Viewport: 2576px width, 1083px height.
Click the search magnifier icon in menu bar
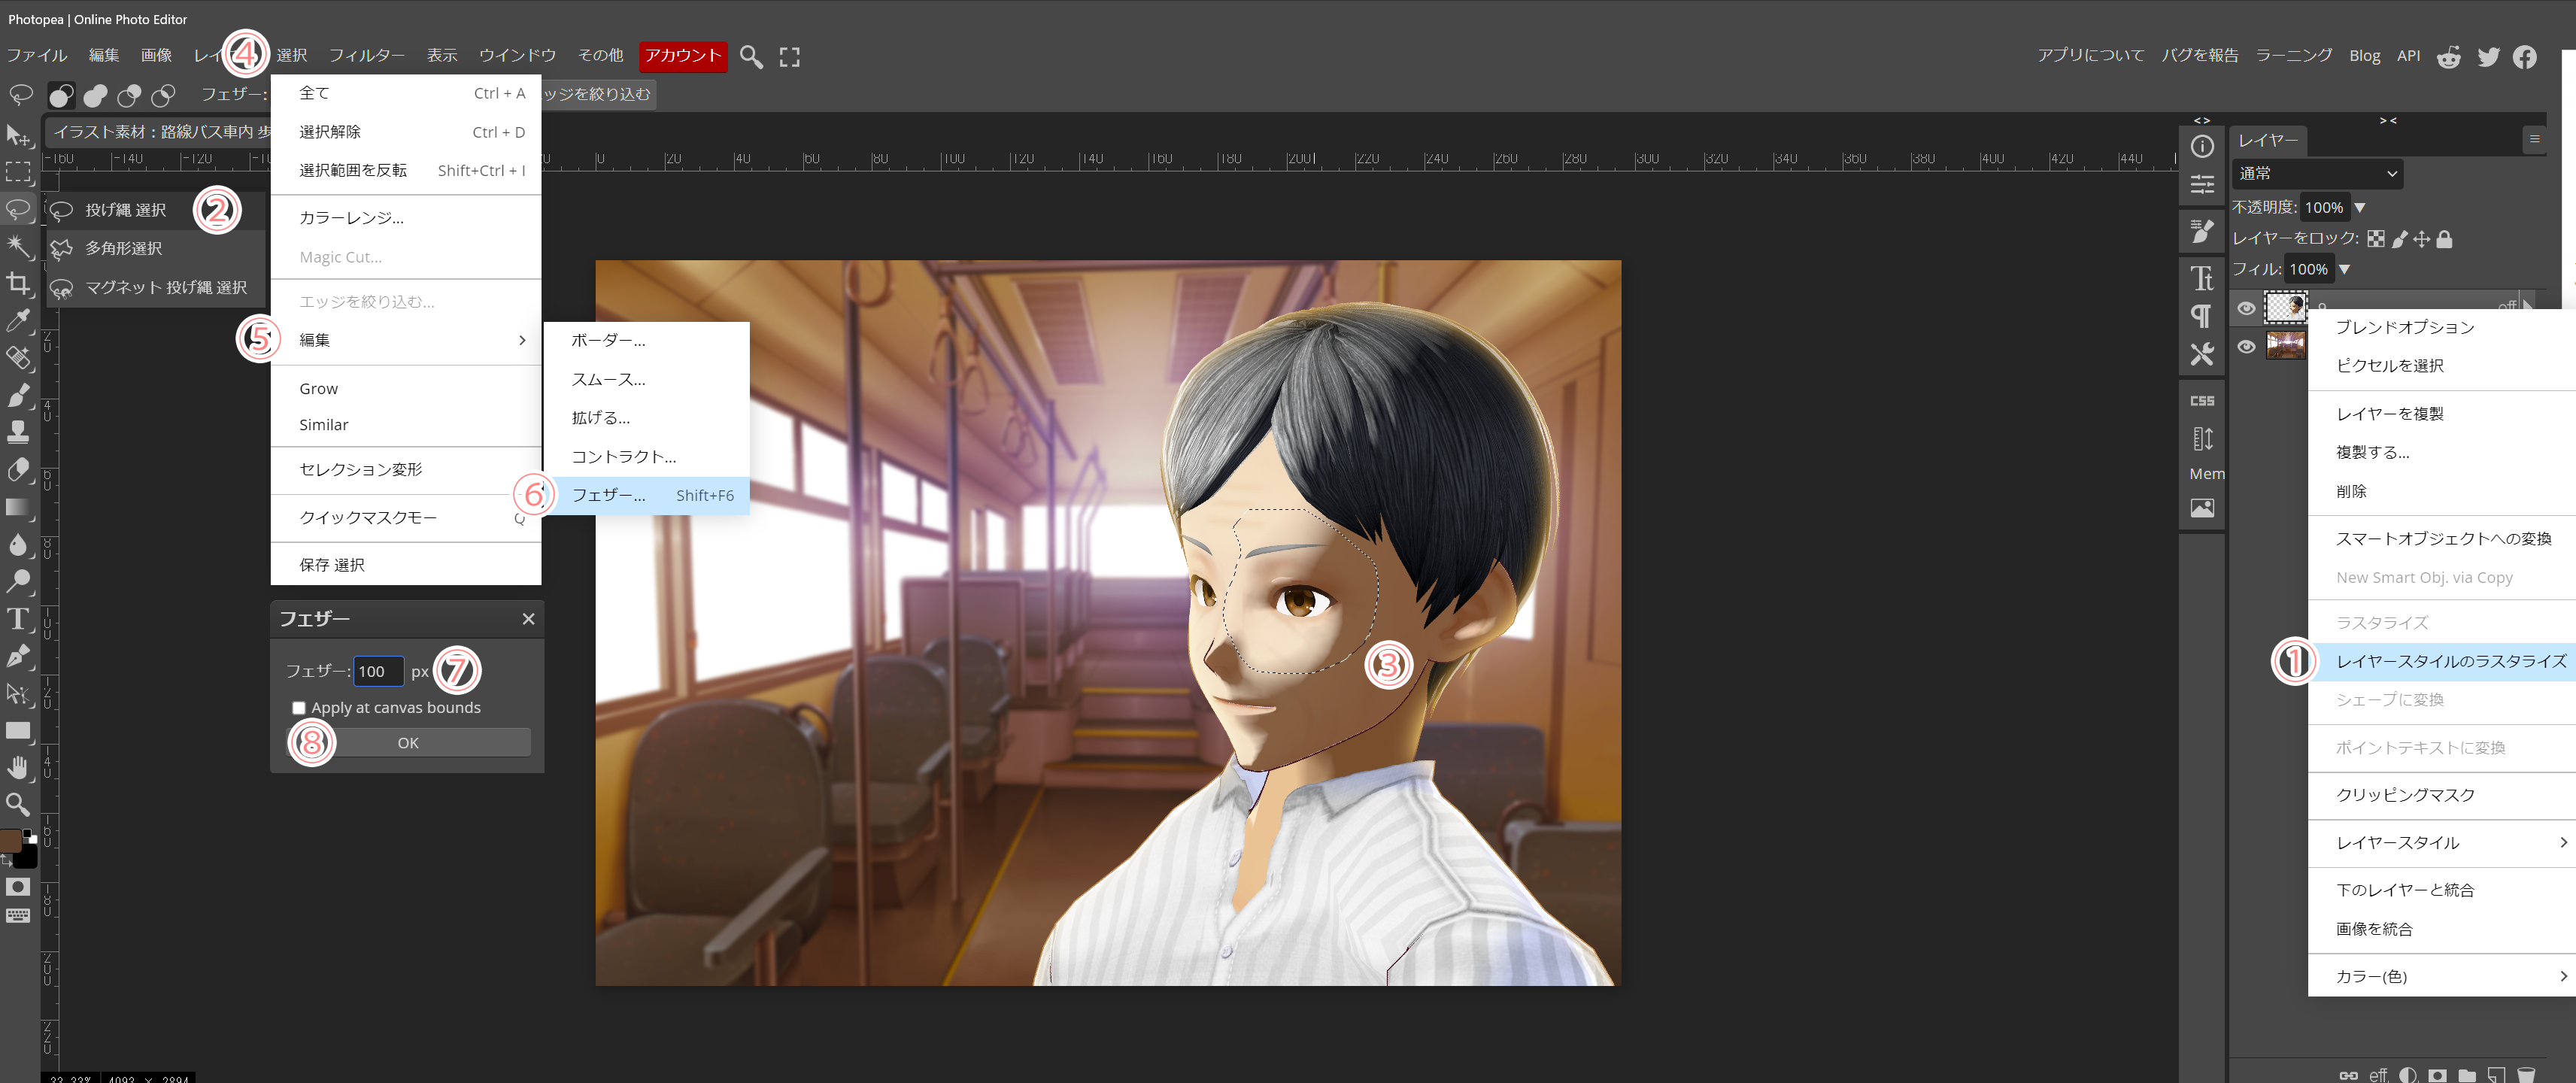point(751,57)
